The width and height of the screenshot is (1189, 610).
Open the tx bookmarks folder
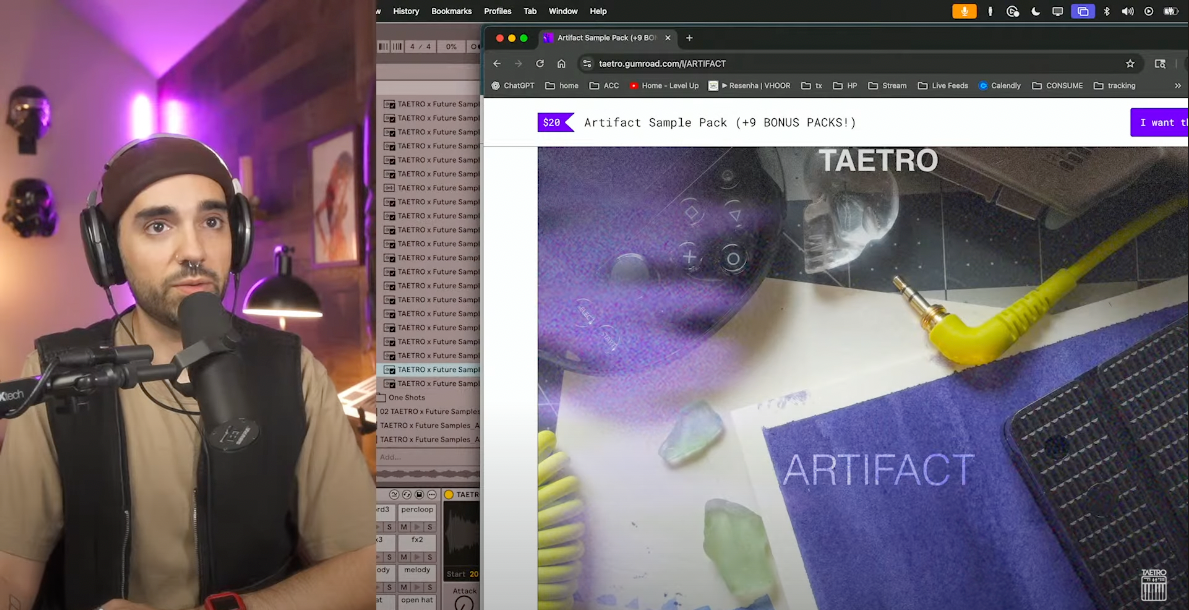pyautogui.click(x=811, y=86)
